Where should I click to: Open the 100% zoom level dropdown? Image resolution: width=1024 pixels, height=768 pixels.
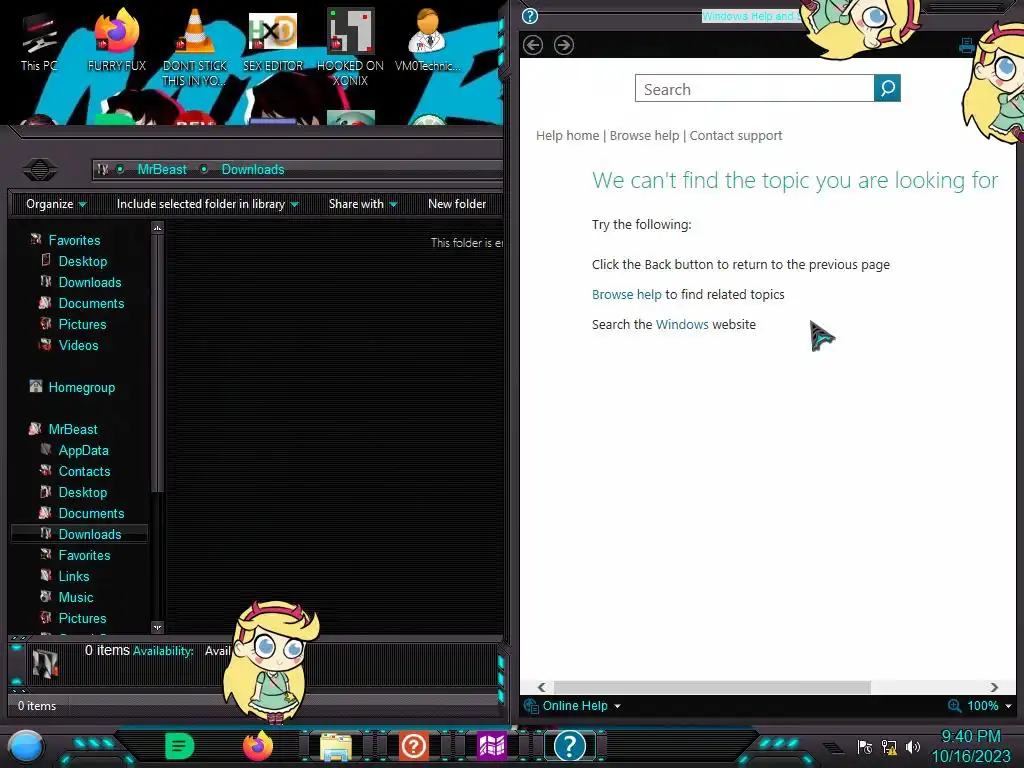[989, 706]
